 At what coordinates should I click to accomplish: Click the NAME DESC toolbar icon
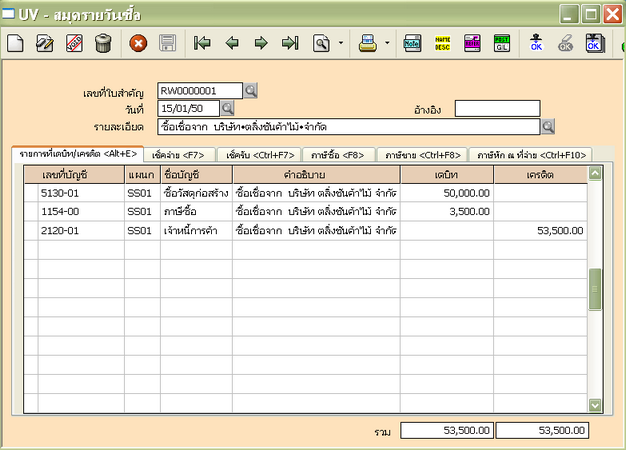tap(442, 43)
